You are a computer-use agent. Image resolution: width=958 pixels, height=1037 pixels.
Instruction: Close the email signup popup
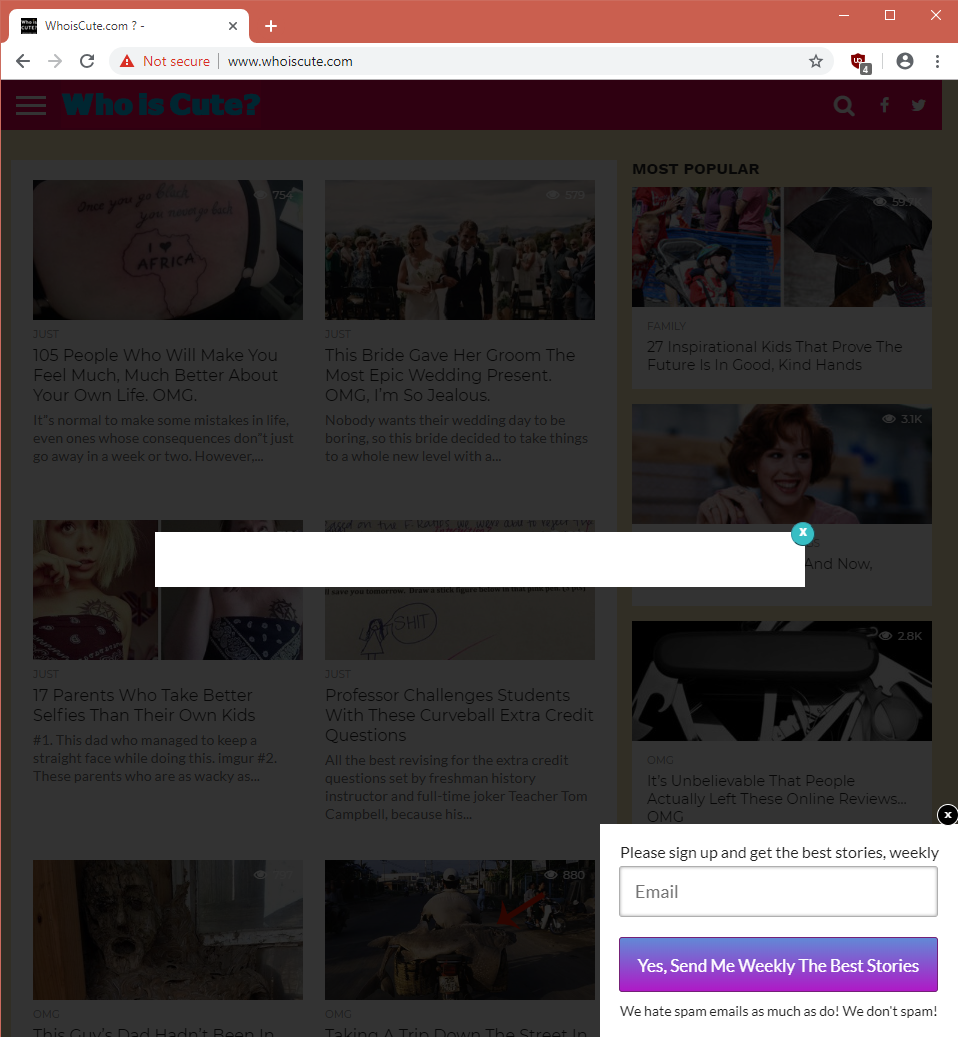coord(947,815)
